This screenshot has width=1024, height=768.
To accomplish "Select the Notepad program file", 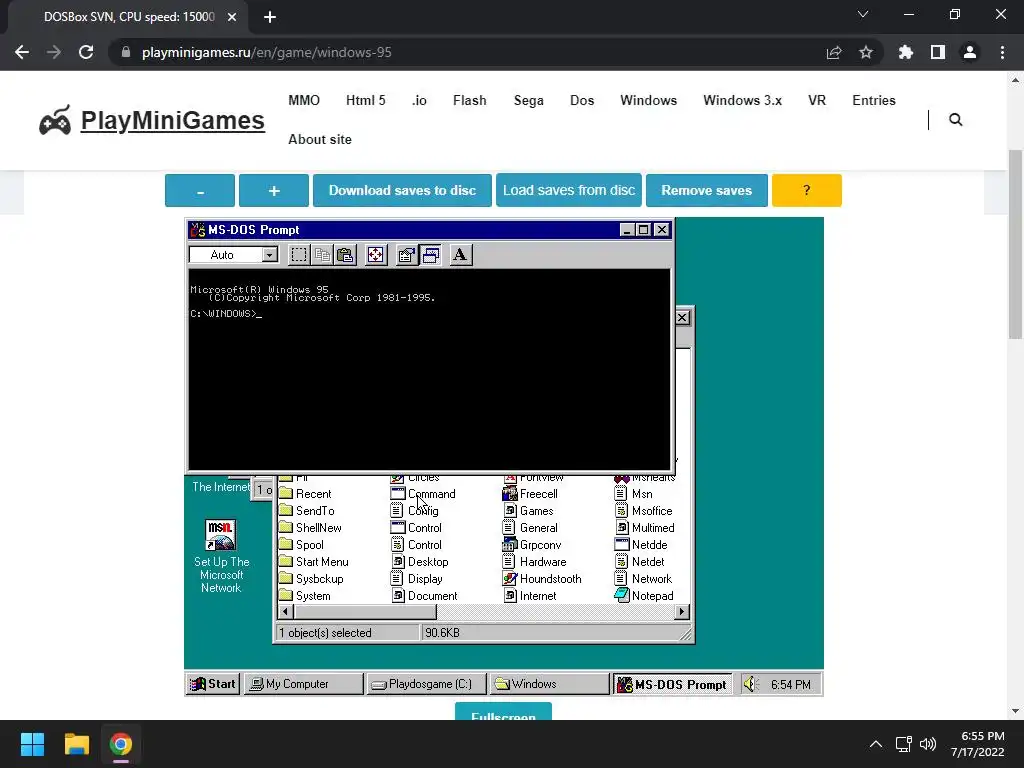I will (x=644, y=596).
